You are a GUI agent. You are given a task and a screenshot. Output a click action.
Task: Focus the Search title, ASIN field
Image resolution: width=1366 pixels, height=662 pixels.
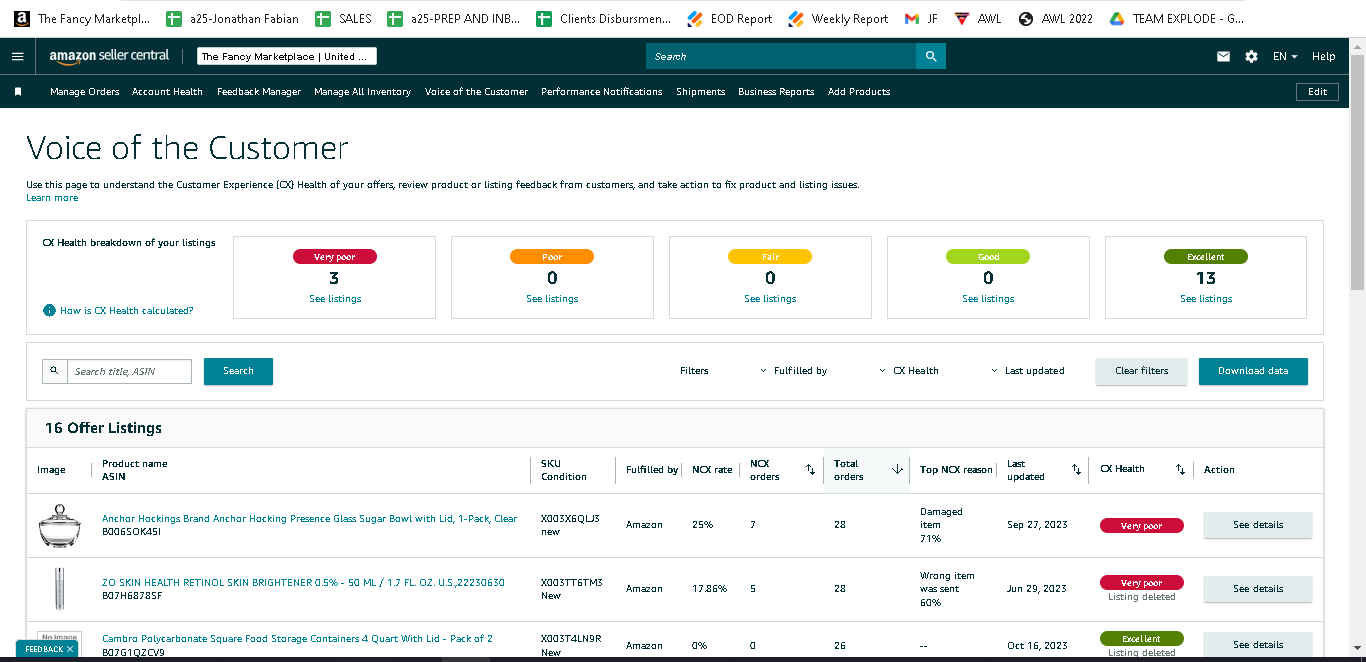pos(129,371)
